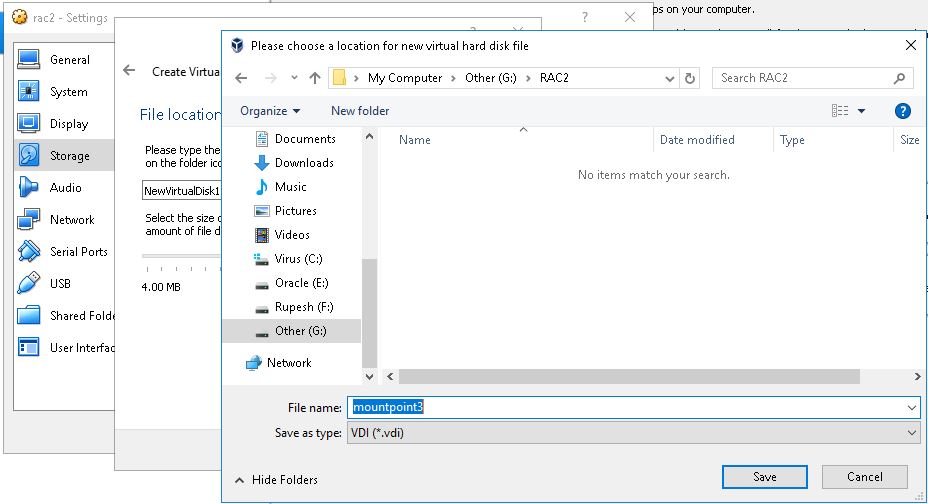Open view options dropdown arrow

pyautogui.click(x=862, y=111)
